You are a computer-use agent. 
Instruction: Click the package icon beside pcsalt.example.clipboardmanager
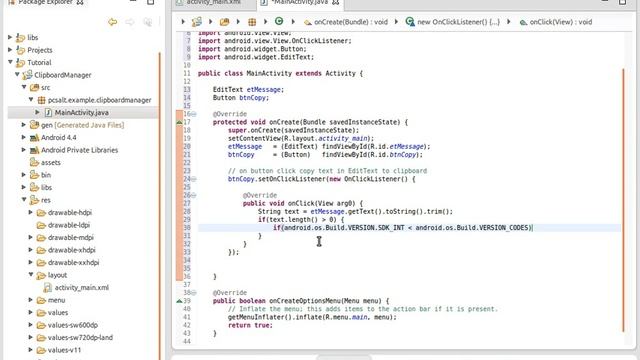coord(41,100)
